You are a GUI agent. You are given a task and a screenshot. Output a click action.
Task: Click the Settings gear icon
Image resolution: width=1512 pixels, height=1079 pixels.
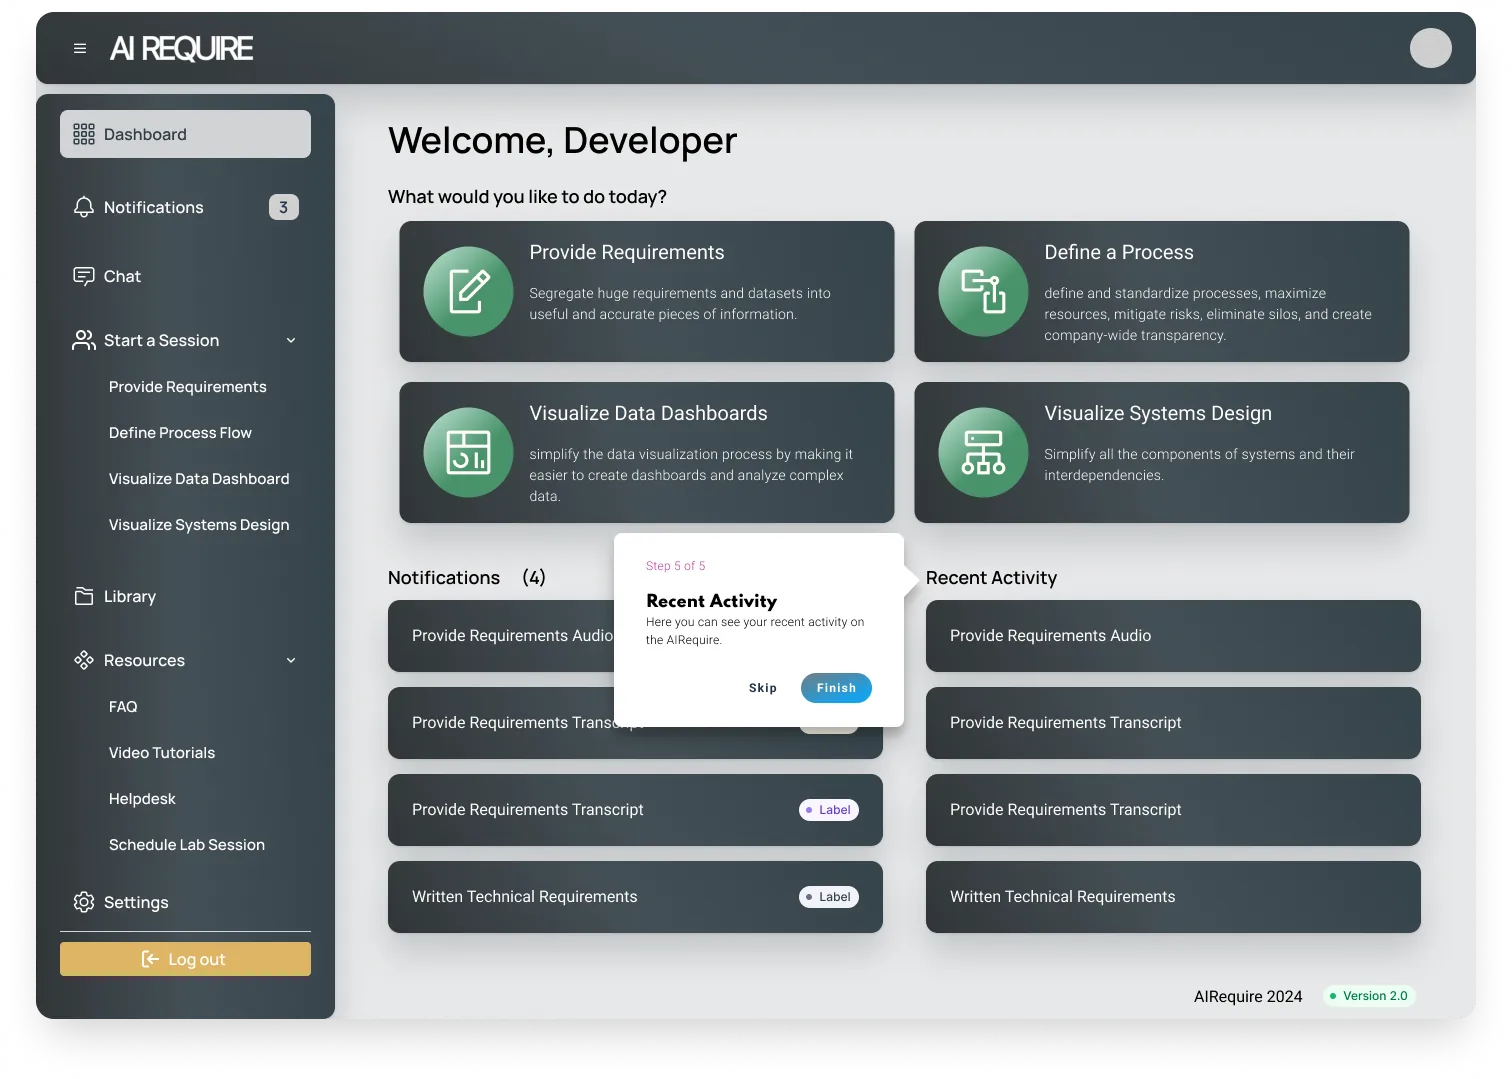(x=84, y=902)
